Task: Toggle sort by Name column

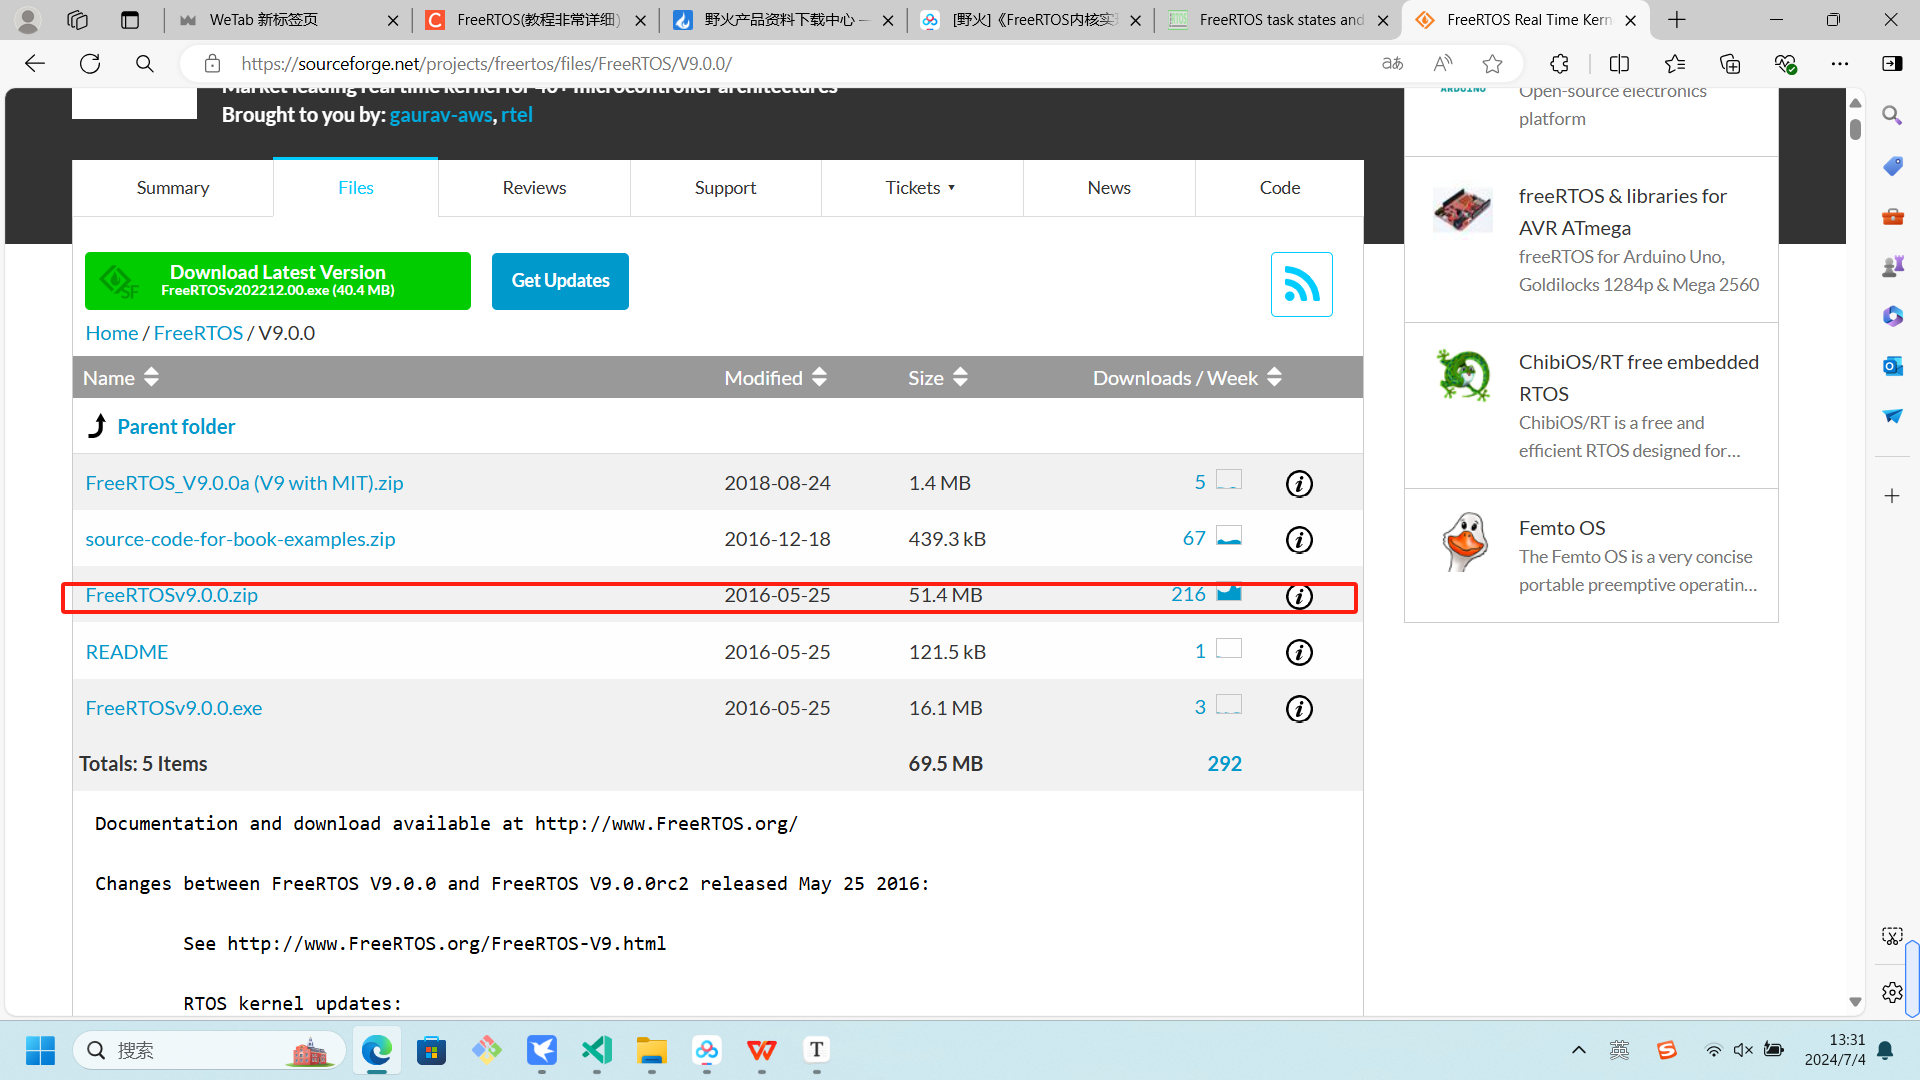Action: point(151,378)
